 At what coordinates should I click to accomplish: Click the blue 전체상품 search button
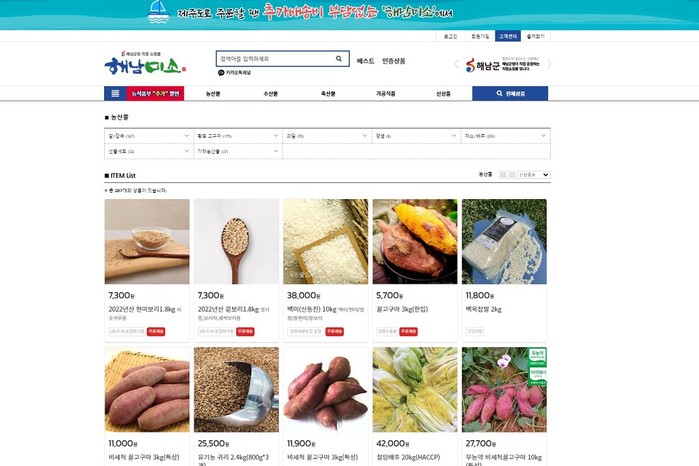[510, 94]
